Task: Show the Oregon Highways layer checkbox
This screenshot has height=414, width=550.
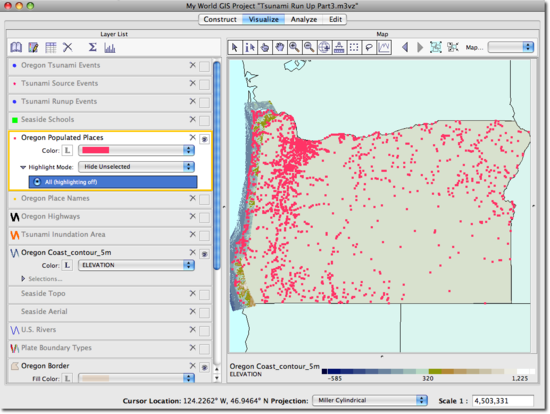Action: (204, 218)
